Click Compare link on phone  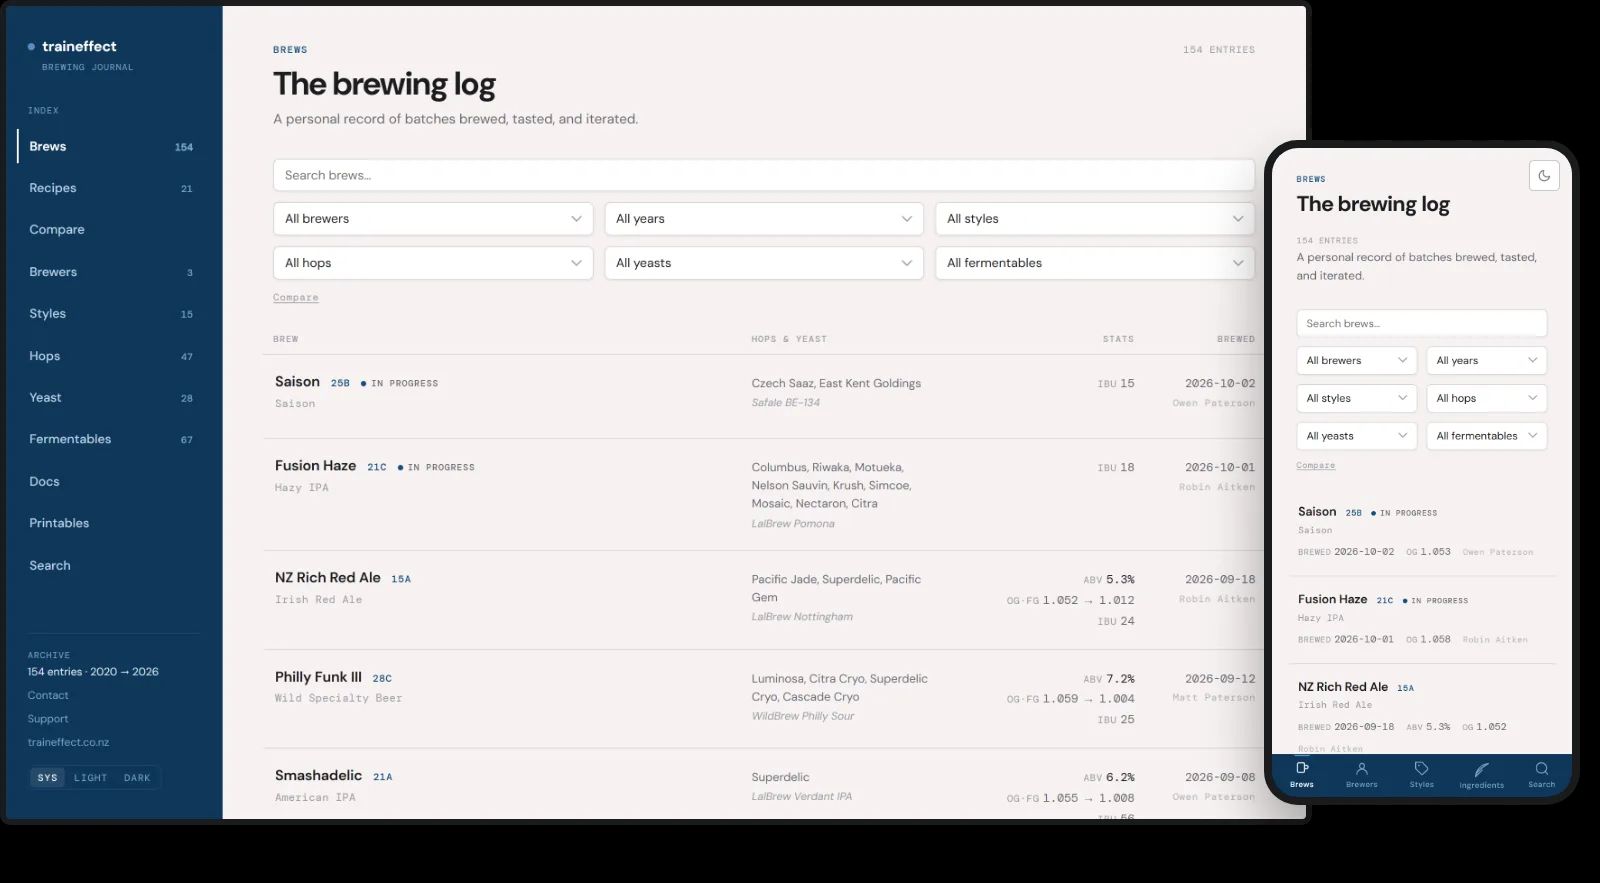pyautogui.click(x=1316, y=466)
